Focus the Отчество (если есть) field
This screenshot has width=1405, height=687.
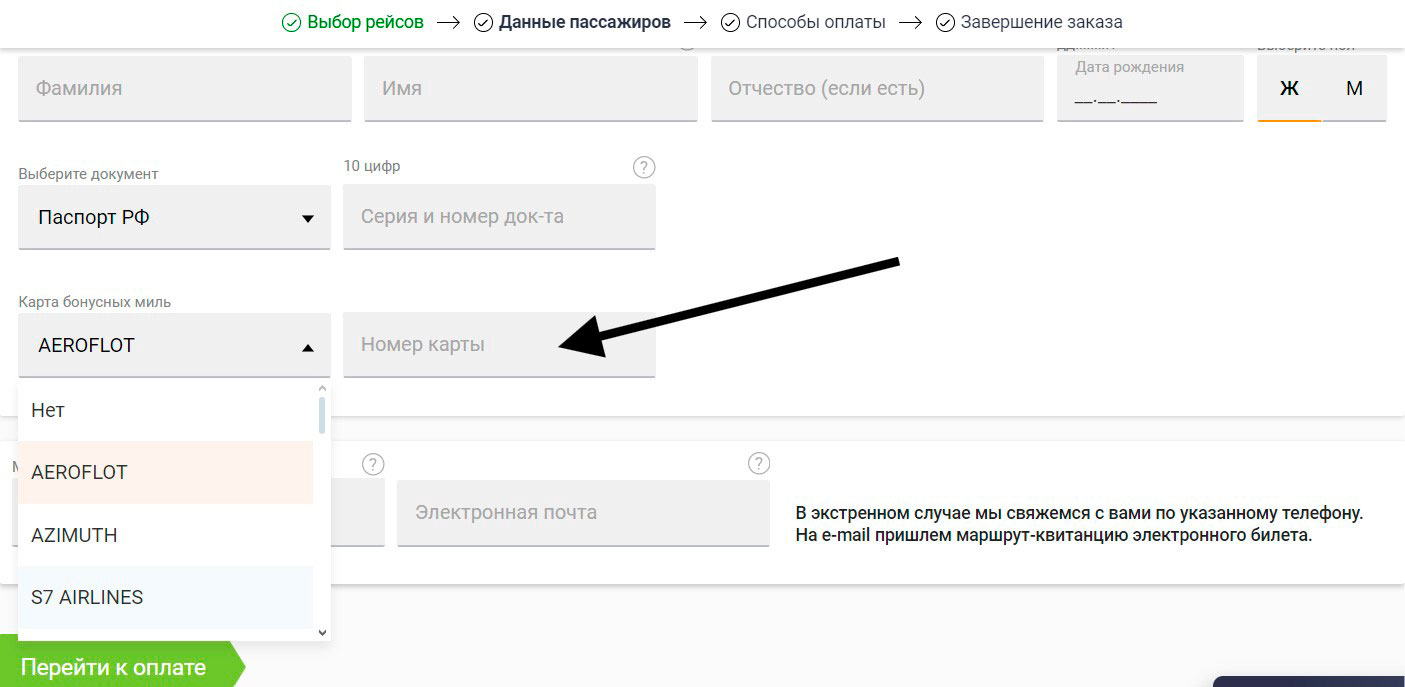(x=877, y=88)
